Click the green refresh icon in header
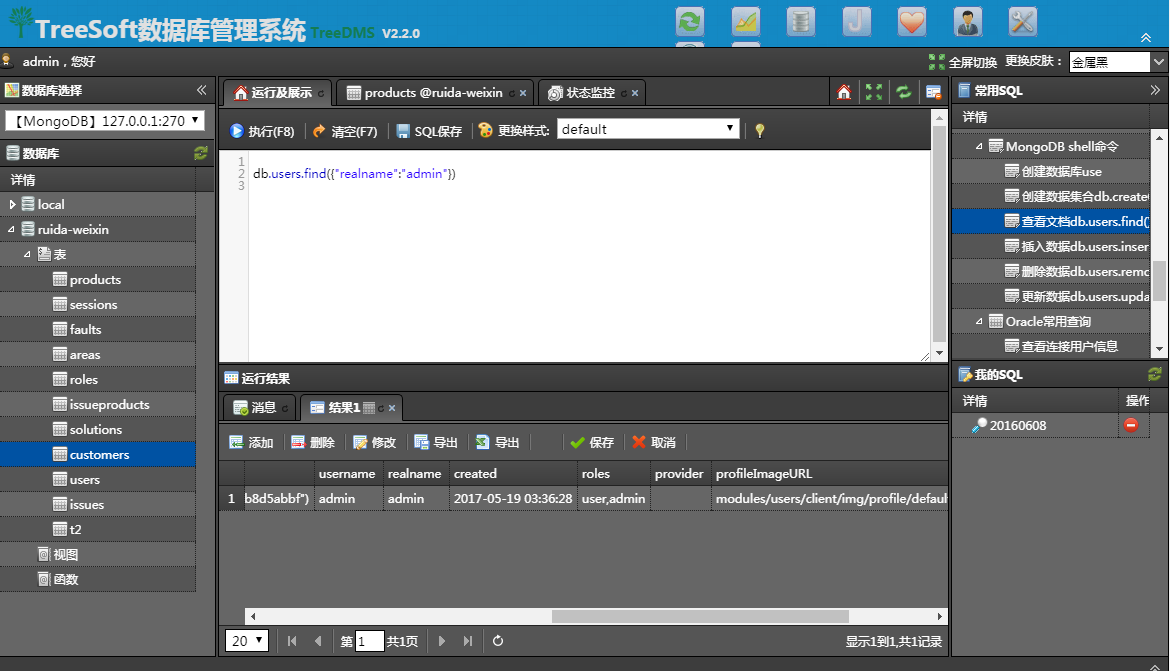 click(689, 21)
